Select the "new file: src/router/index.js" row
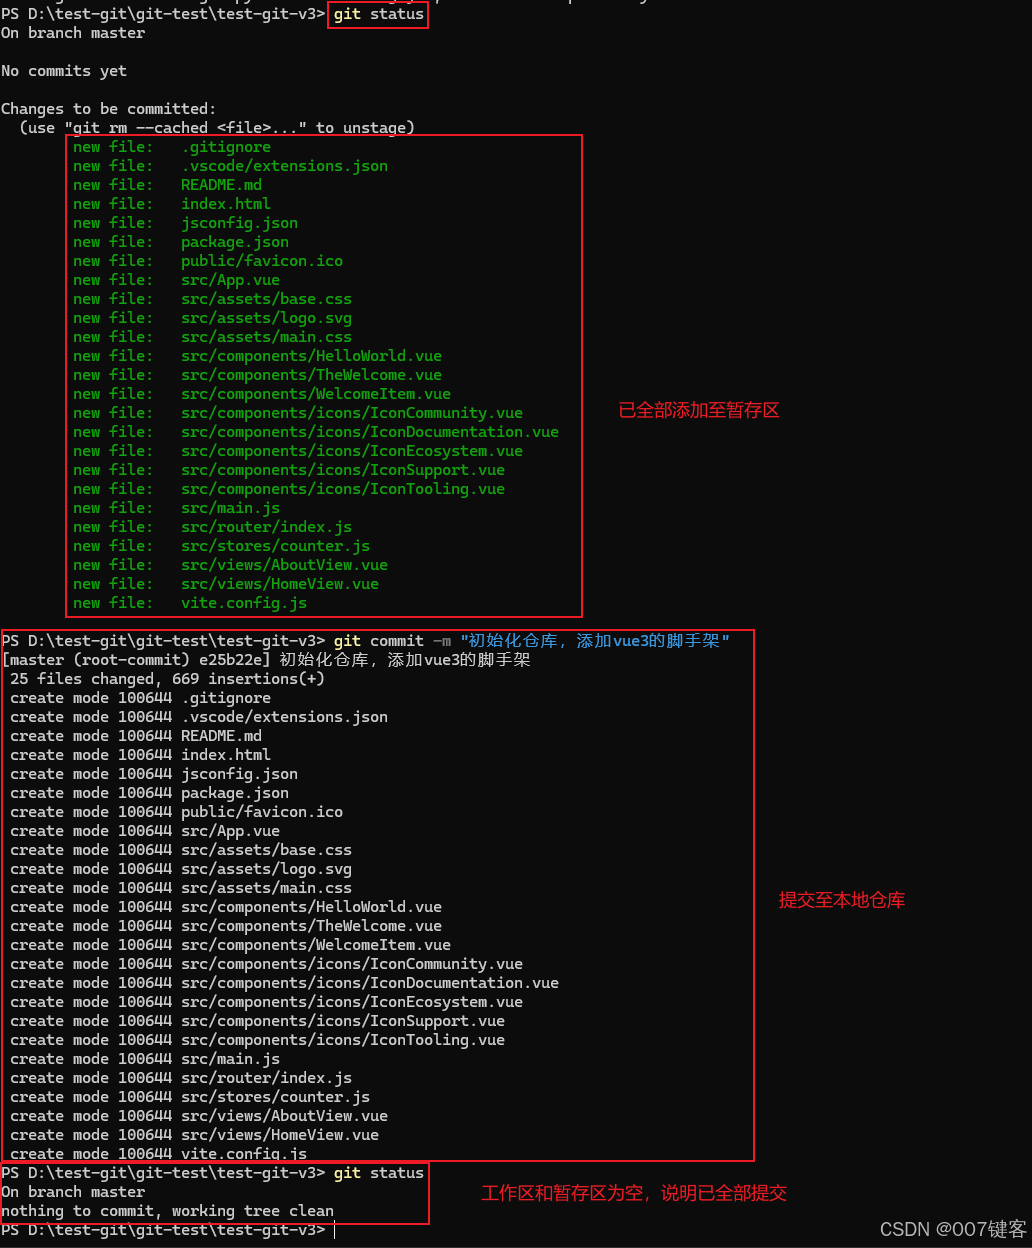 point(212,527)
